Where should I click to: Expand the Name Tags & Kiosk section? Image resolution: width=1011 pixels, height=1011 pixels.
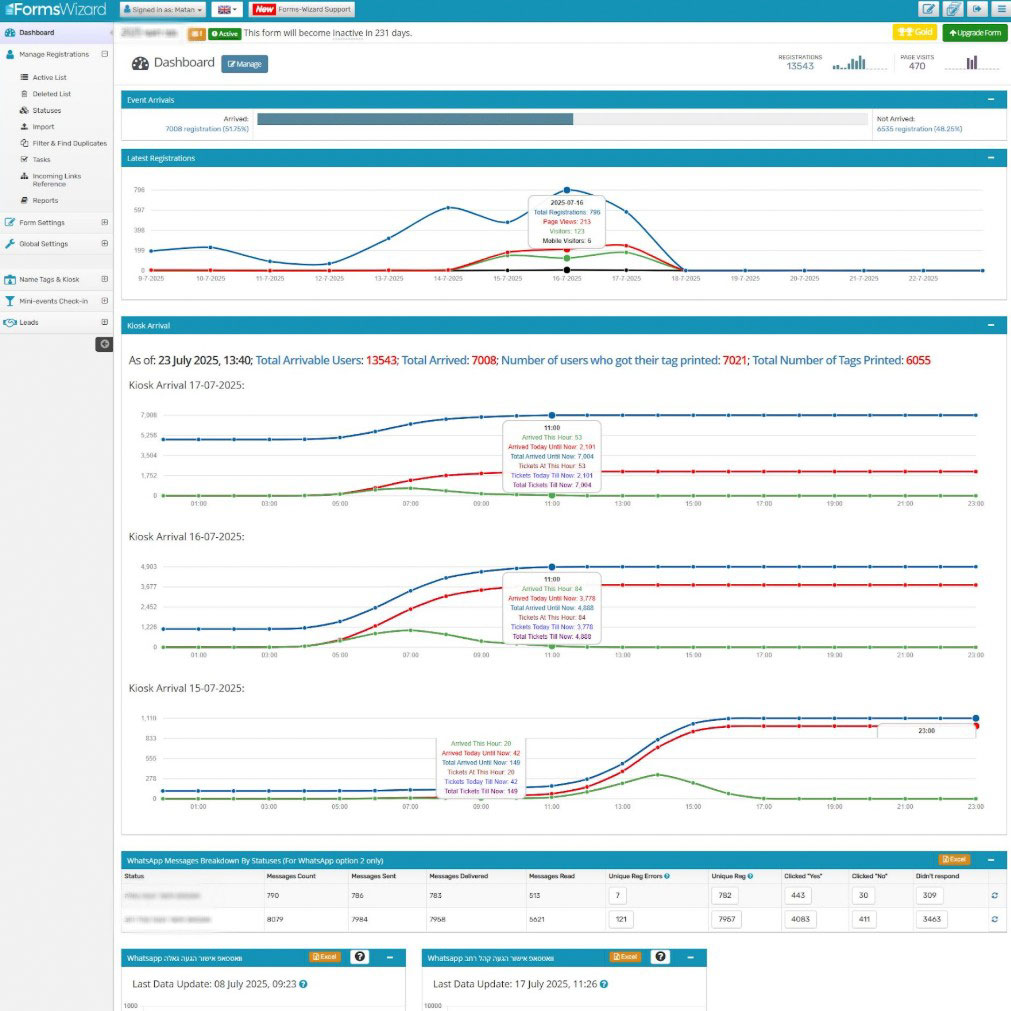click(x=104, y=280)
